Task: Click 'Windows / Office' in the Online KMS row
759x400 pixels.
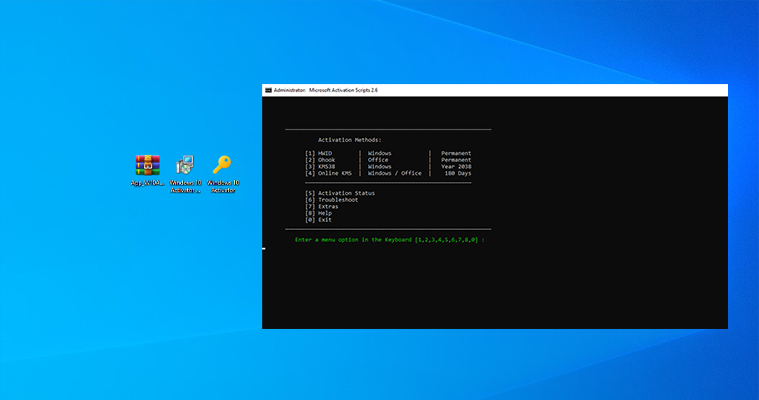Action: click(x=395, y=173)
